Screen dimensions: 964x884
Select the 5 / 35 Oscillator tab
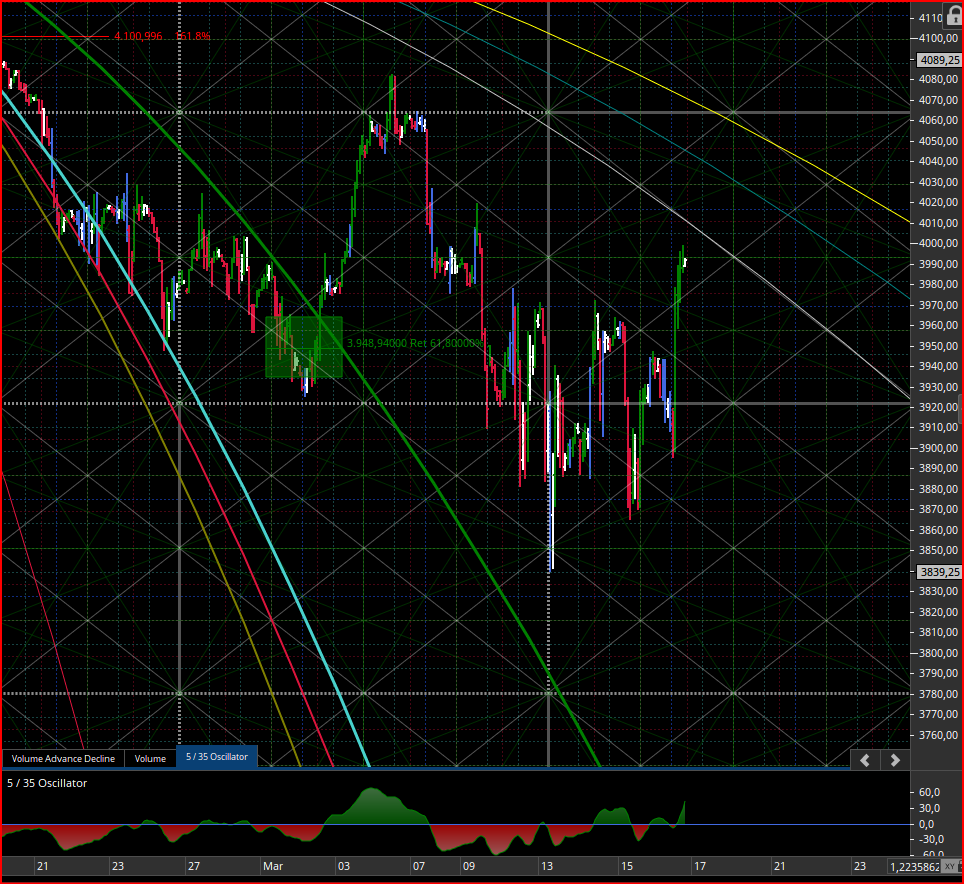pos(216,757)
